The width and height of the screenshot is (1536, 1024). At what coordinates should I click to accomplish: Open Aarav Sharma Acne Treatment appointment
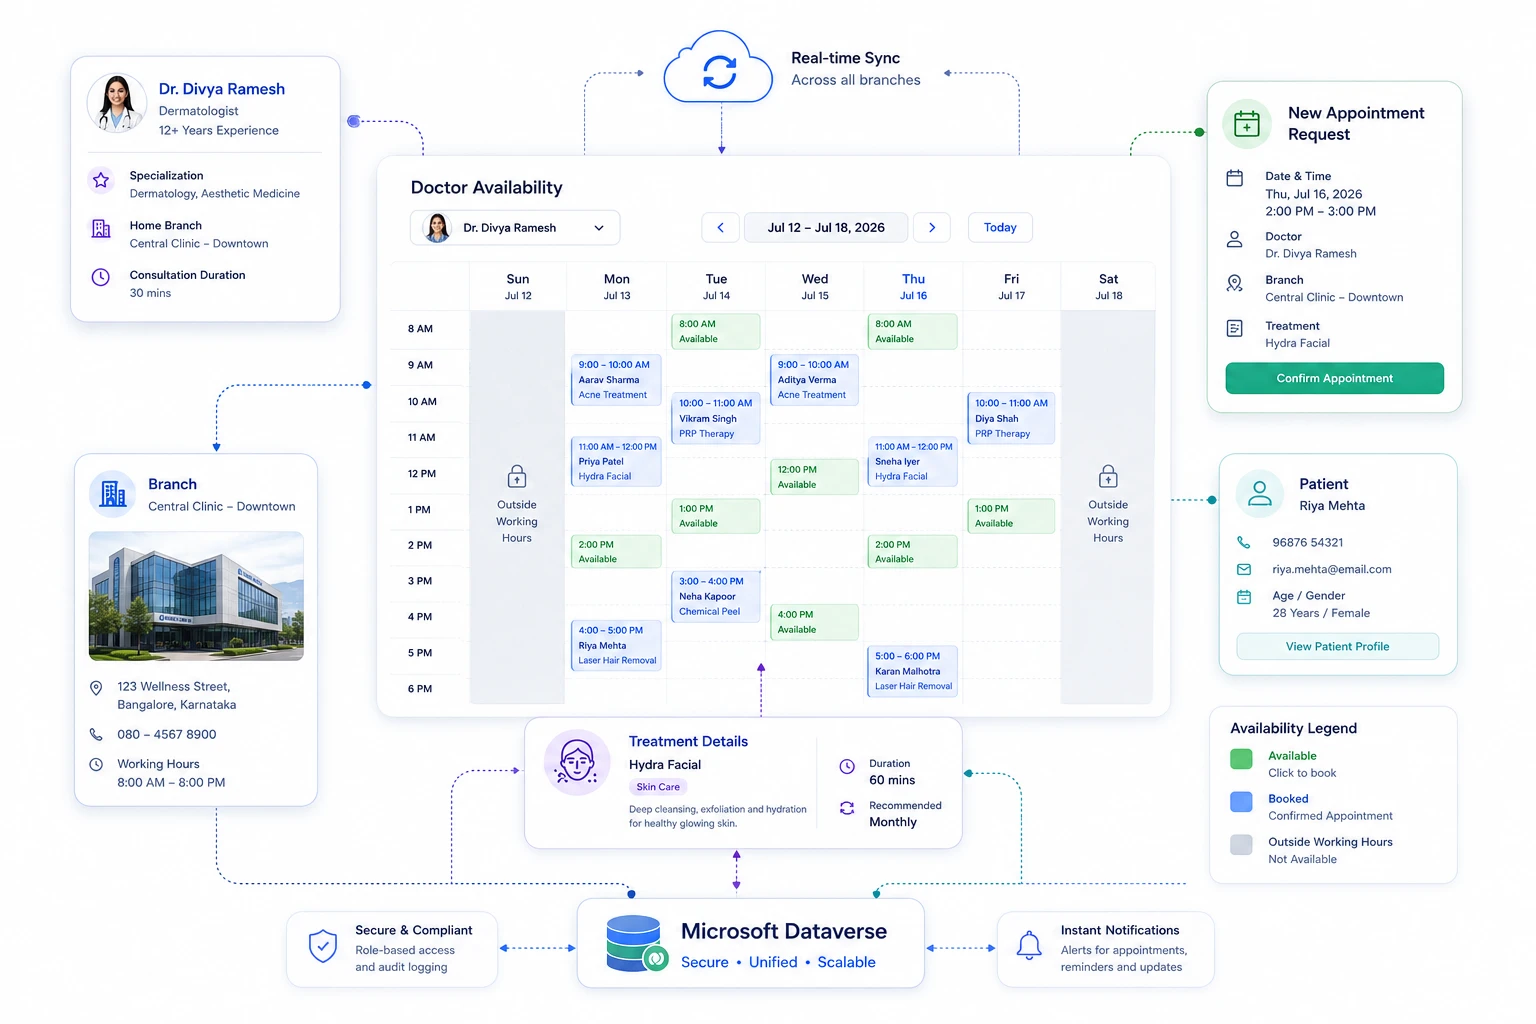616,380
